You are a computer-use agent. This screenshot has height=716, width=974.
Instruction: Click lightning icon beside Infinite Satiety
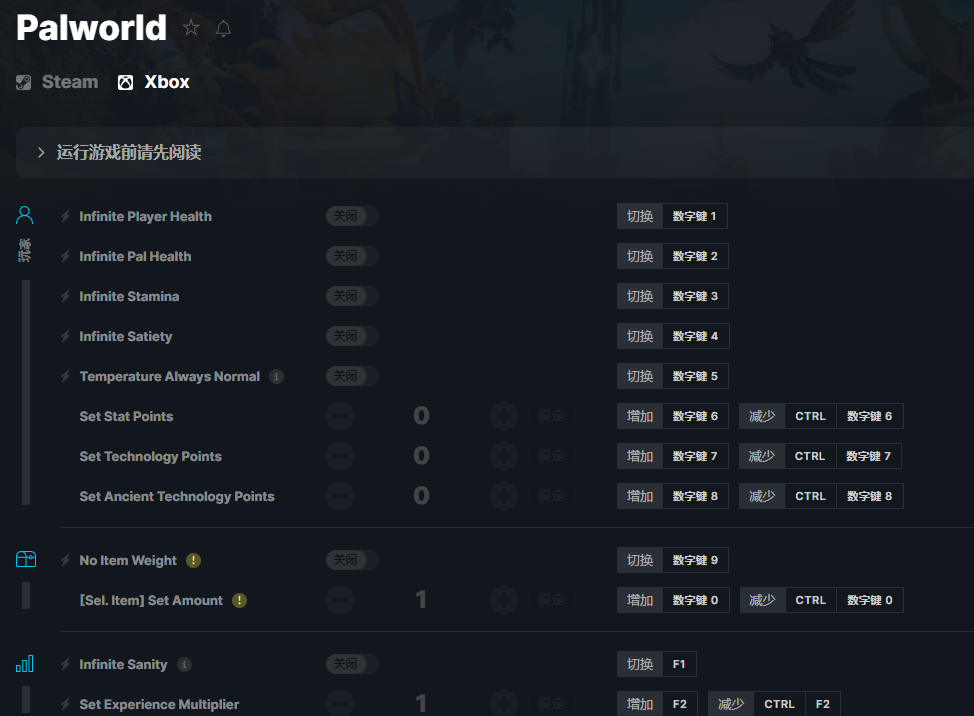(66, 337)
